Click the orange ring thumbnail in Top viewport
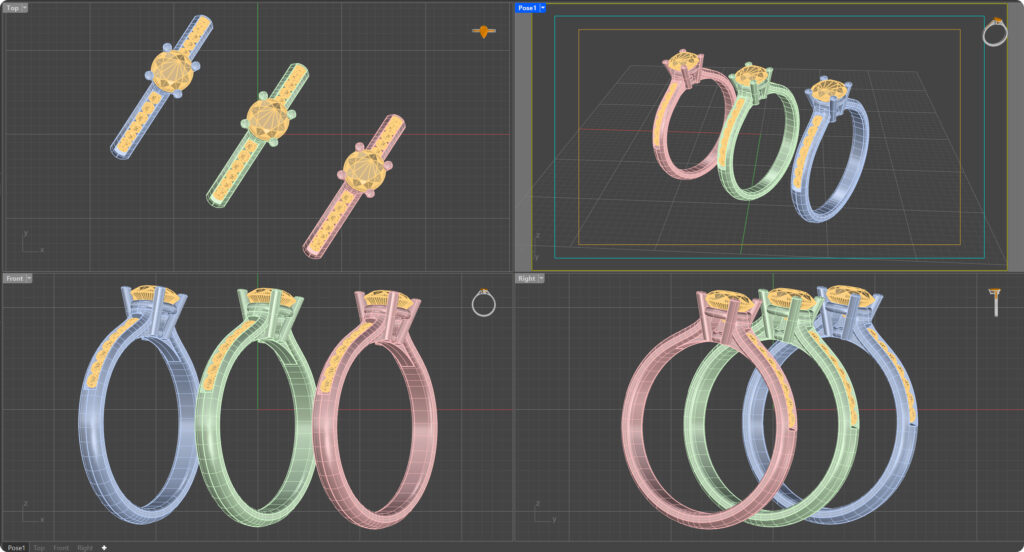The image size is (1024, 552). pyautogui.click(x=484, y=32)
